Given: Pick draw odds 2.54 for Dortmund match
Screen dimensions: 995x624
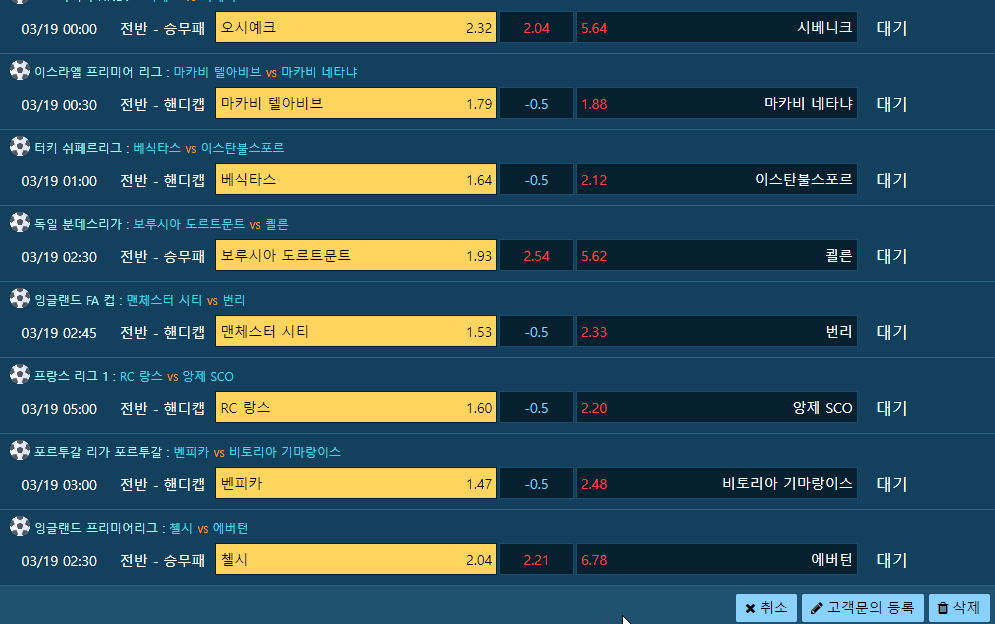Looking at the screenshot, I should [x=536, y=256].
